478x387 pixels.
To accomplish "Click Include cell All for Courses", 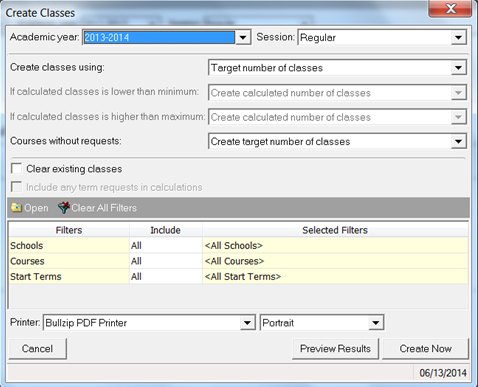I will 166,261.
